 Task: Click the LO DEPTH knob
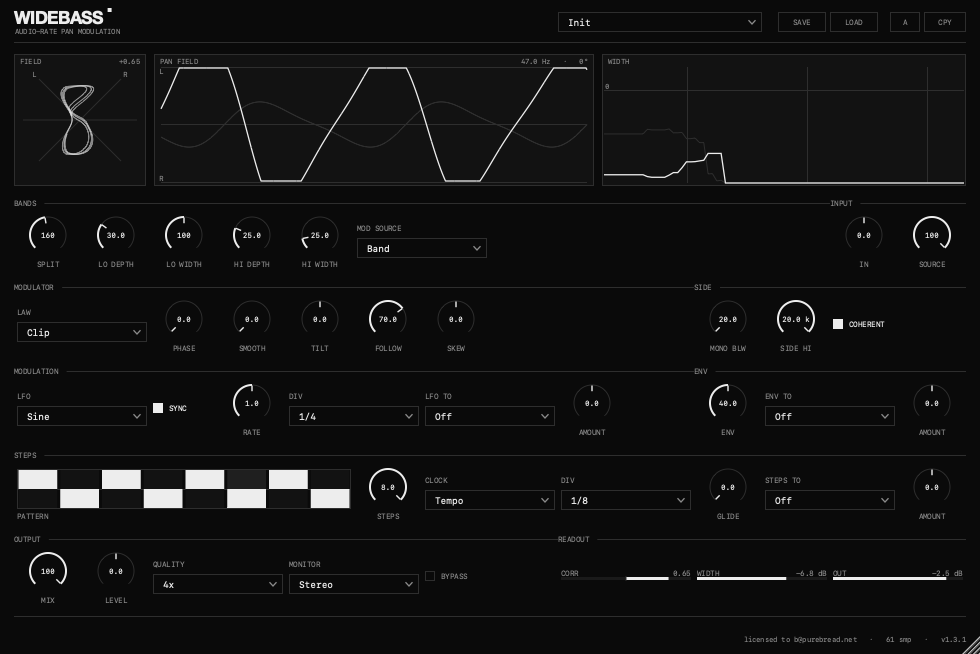coord(116,235)
